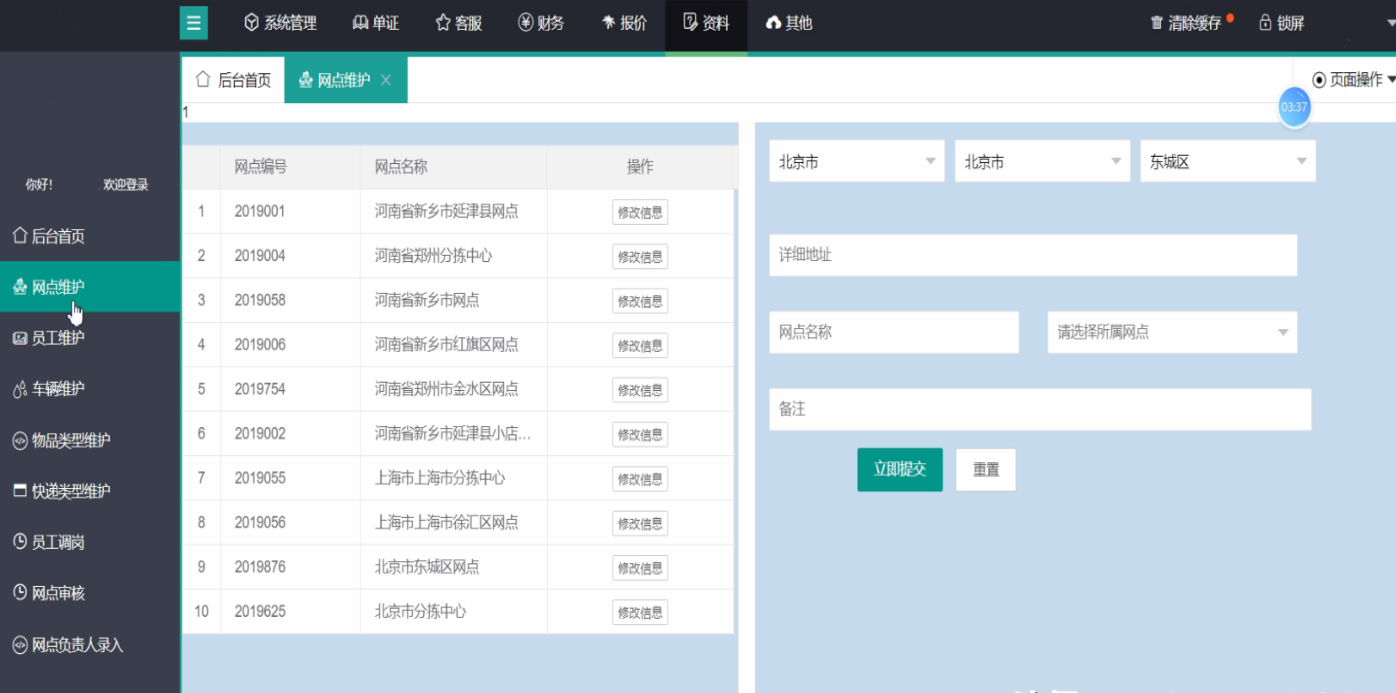Open the 页面操作 dropdown menu
1396x693 pixels.
click(x=1354, y=80)
